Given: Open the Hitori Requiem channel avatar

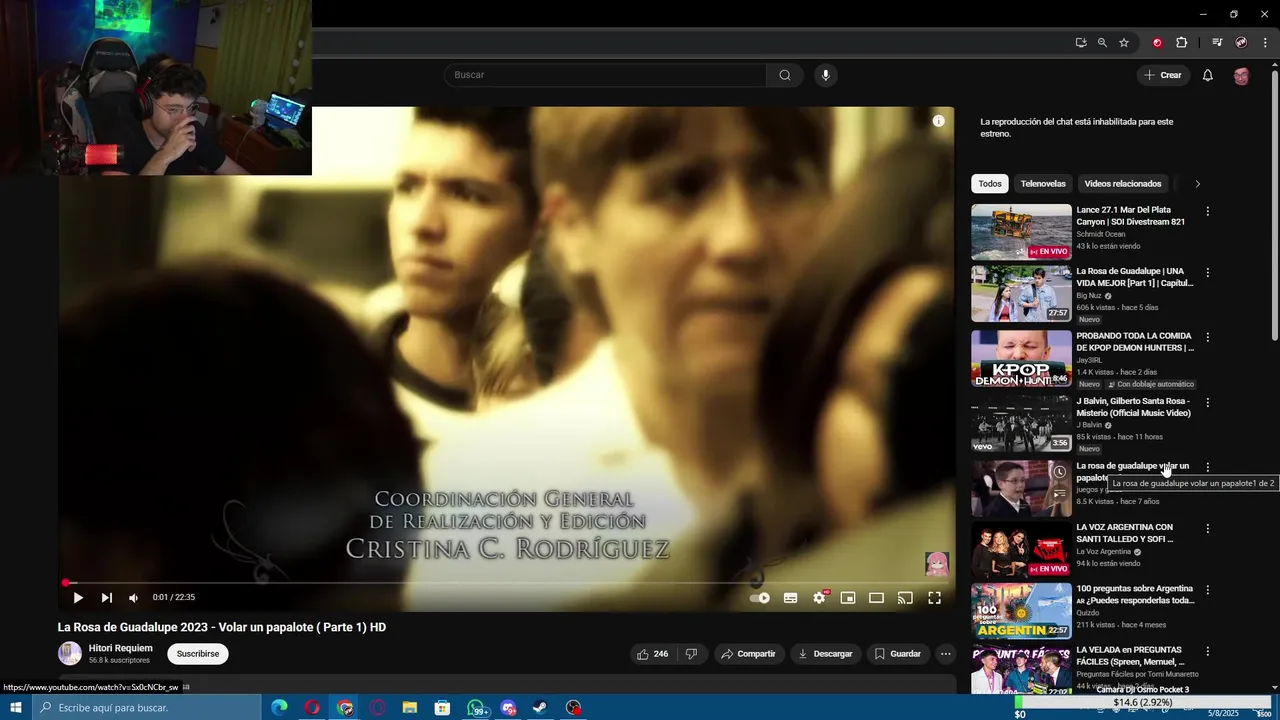Looking at the screenshot, I should pos(70,654).
